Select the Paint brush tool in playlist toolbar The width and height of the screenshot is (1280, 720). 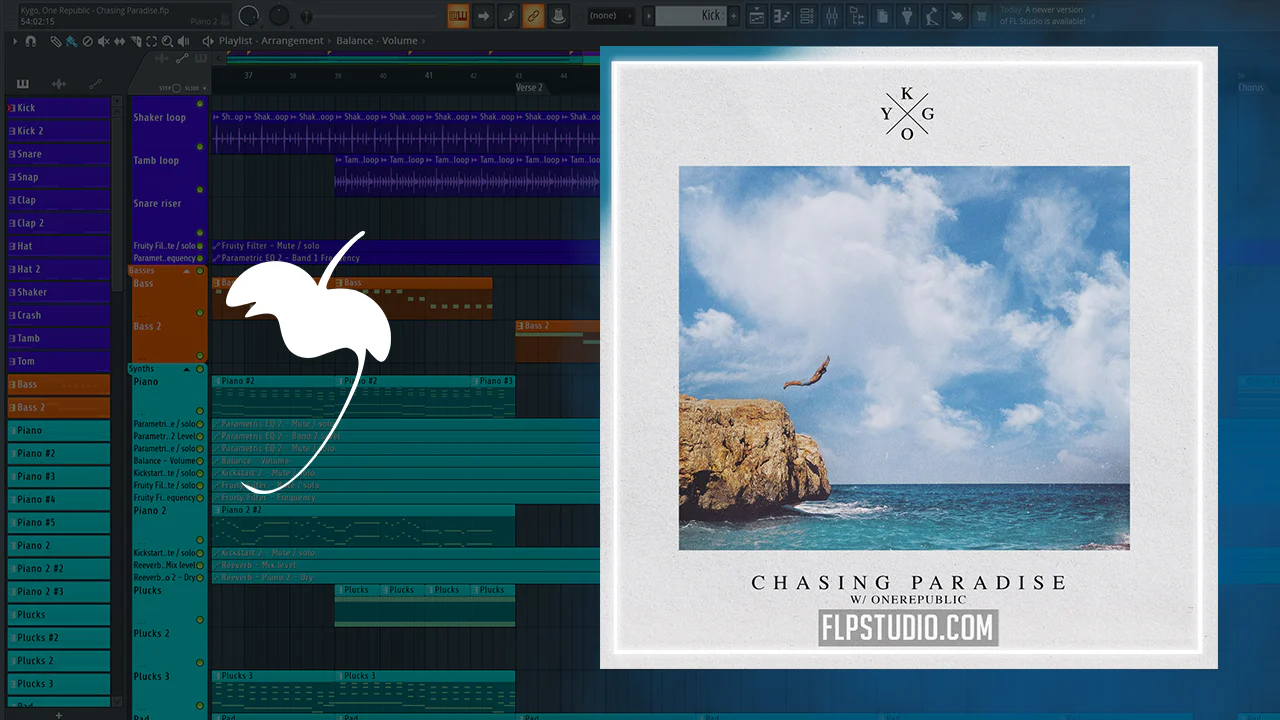point(71,41)
